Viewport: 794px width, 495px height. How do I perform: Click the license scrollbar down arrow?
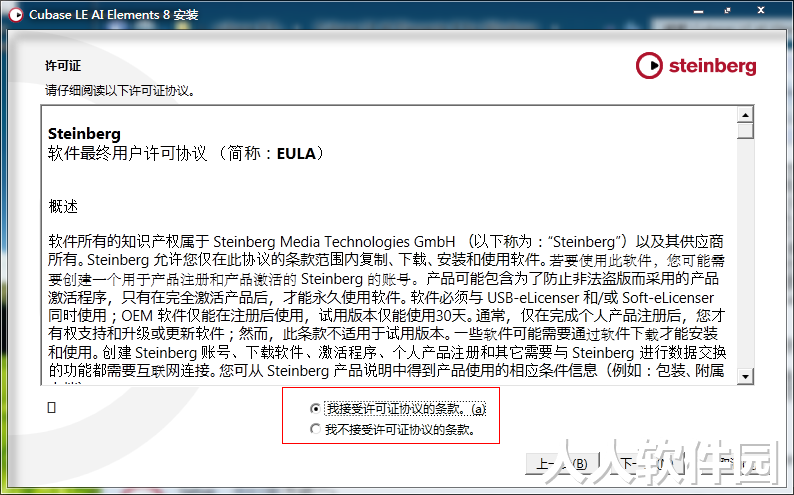pyautogui.click(x=745, y=376)
